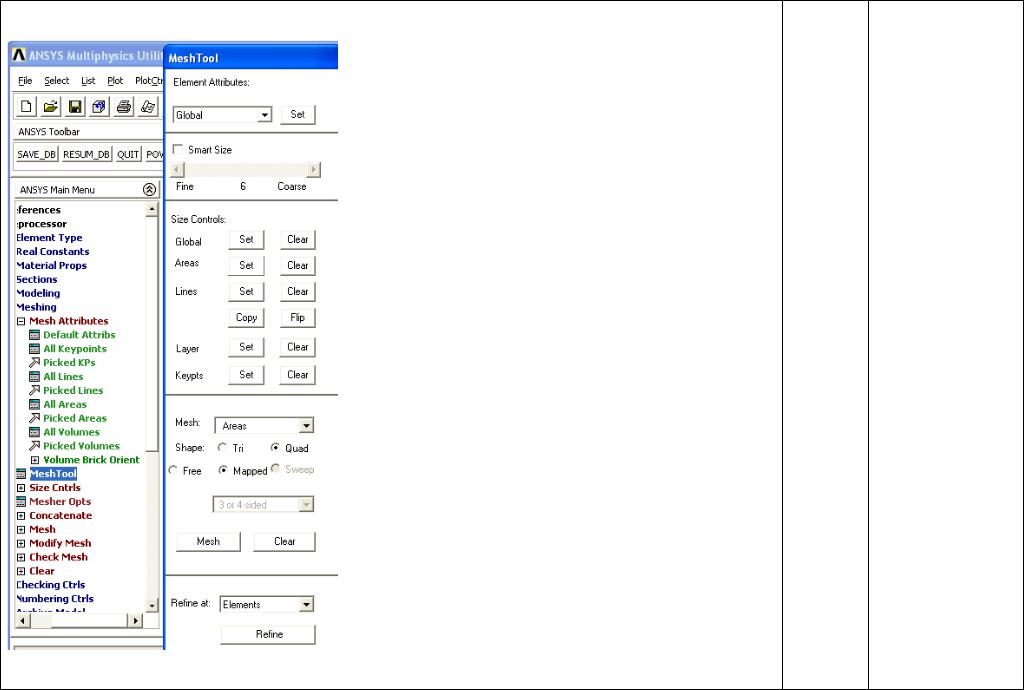Screen dimensions: 1024x690
Task: Expand the Volume Brick Orient node
Action: [x=35, y=460]
